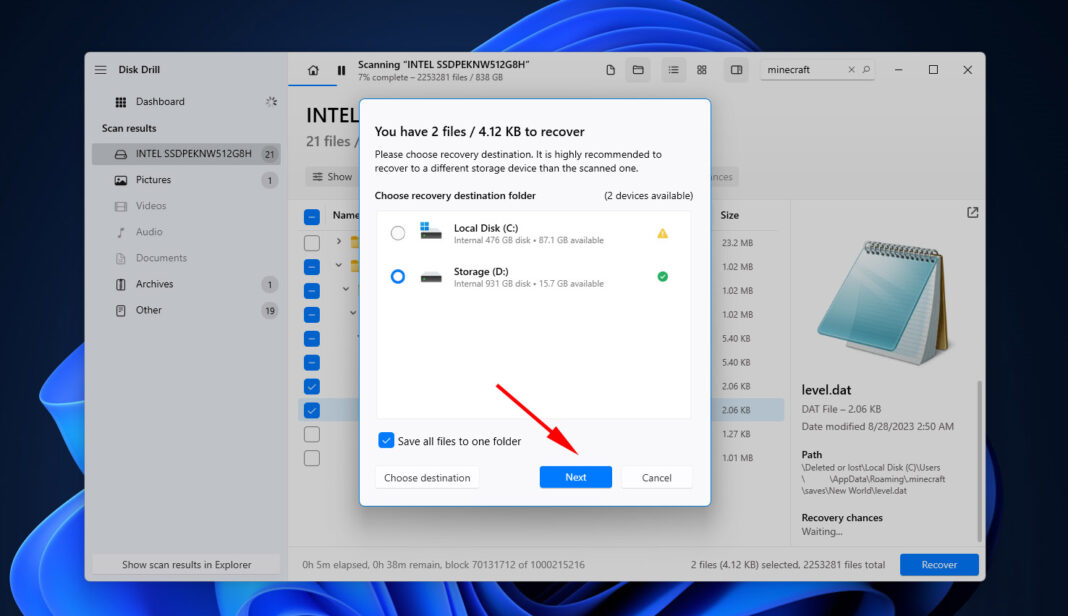Screen dimensions: 1068x616
Task: Click the minecraft search field
Action: tap(805, 70)
